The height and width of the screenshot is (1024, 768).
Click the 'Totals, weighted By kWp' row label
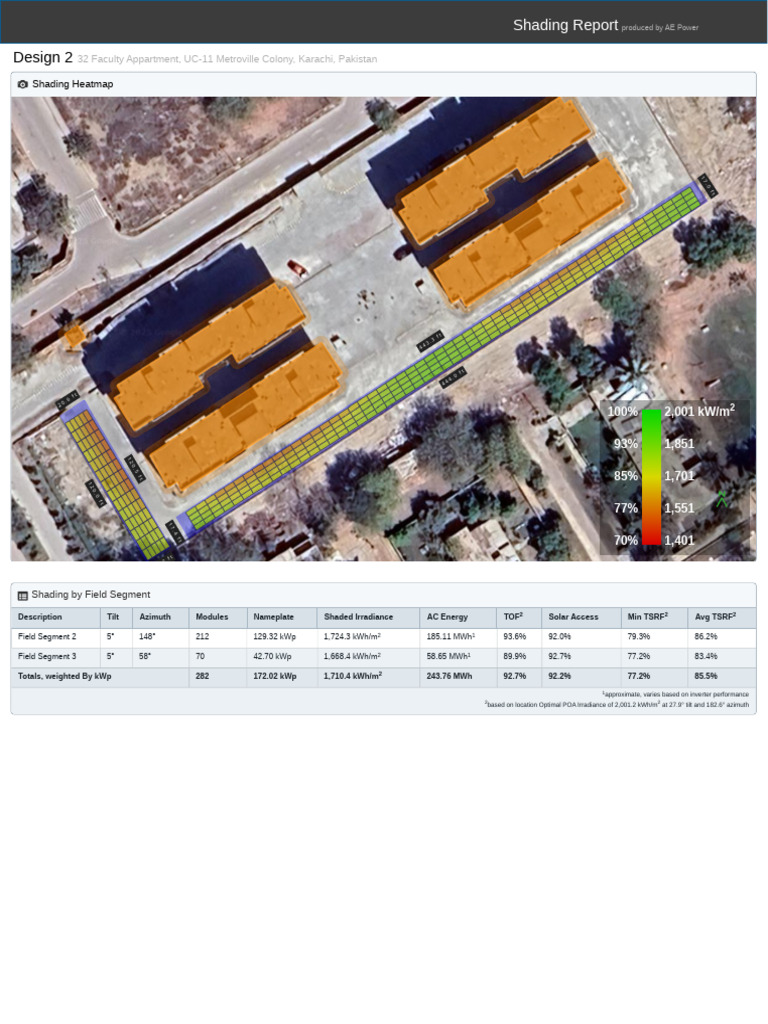click(65, 677)
